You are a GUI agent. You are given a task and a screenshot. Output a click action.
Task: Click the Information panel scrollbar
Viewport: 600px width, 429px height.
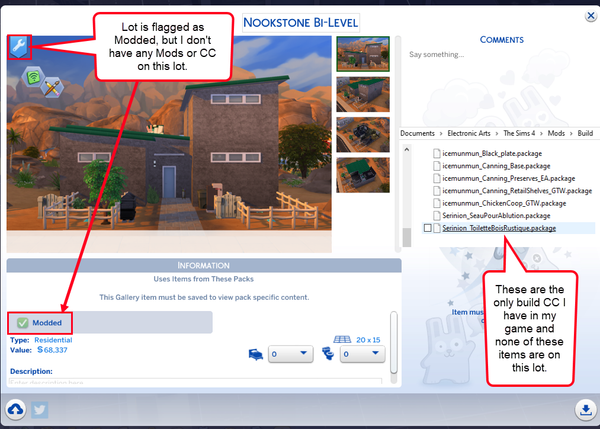tap(394, 343)
